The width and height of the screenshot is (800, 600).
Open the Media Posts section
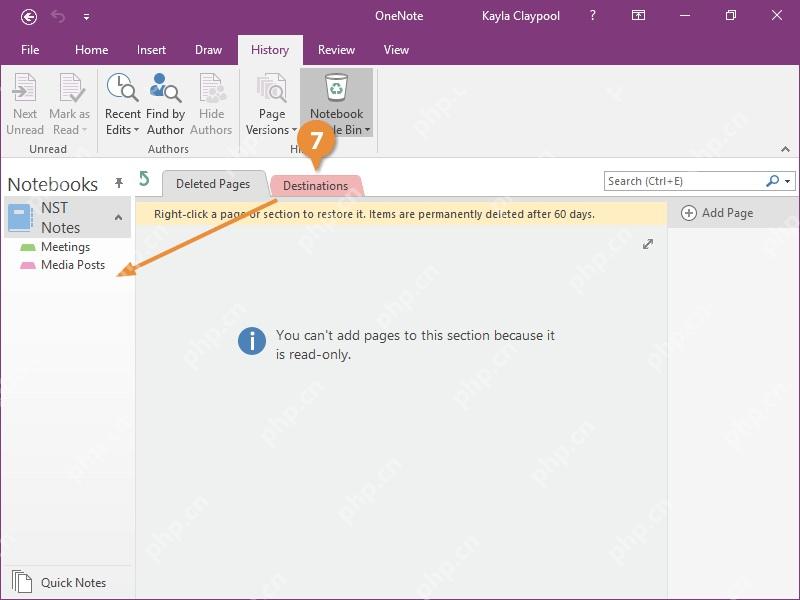tap(73, 265)
